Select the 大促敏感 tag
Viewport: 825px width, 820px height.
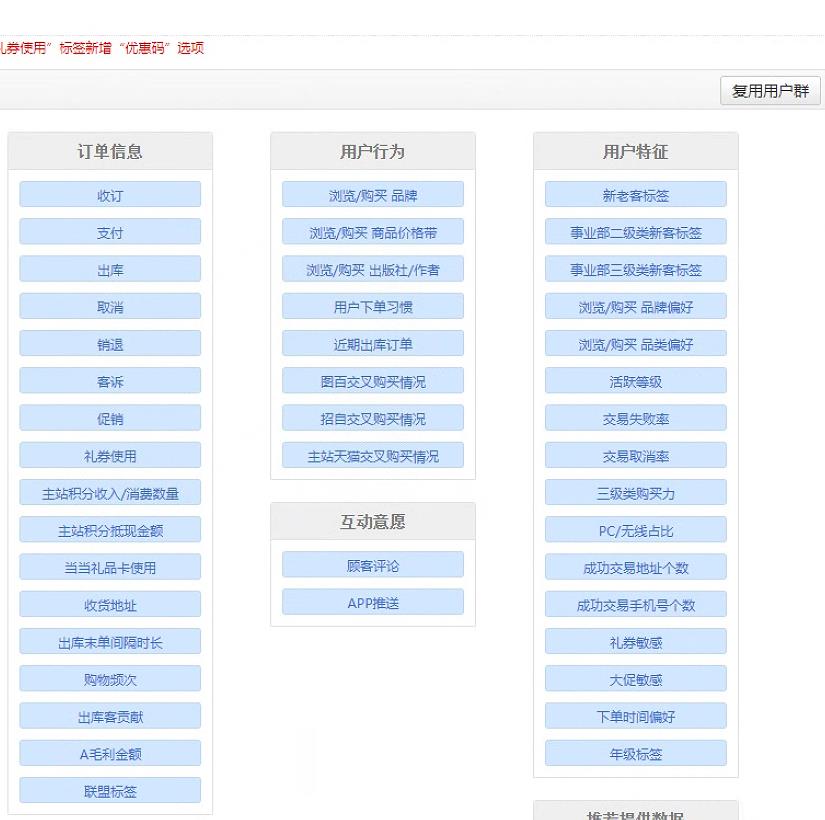(x=635, y=678)
